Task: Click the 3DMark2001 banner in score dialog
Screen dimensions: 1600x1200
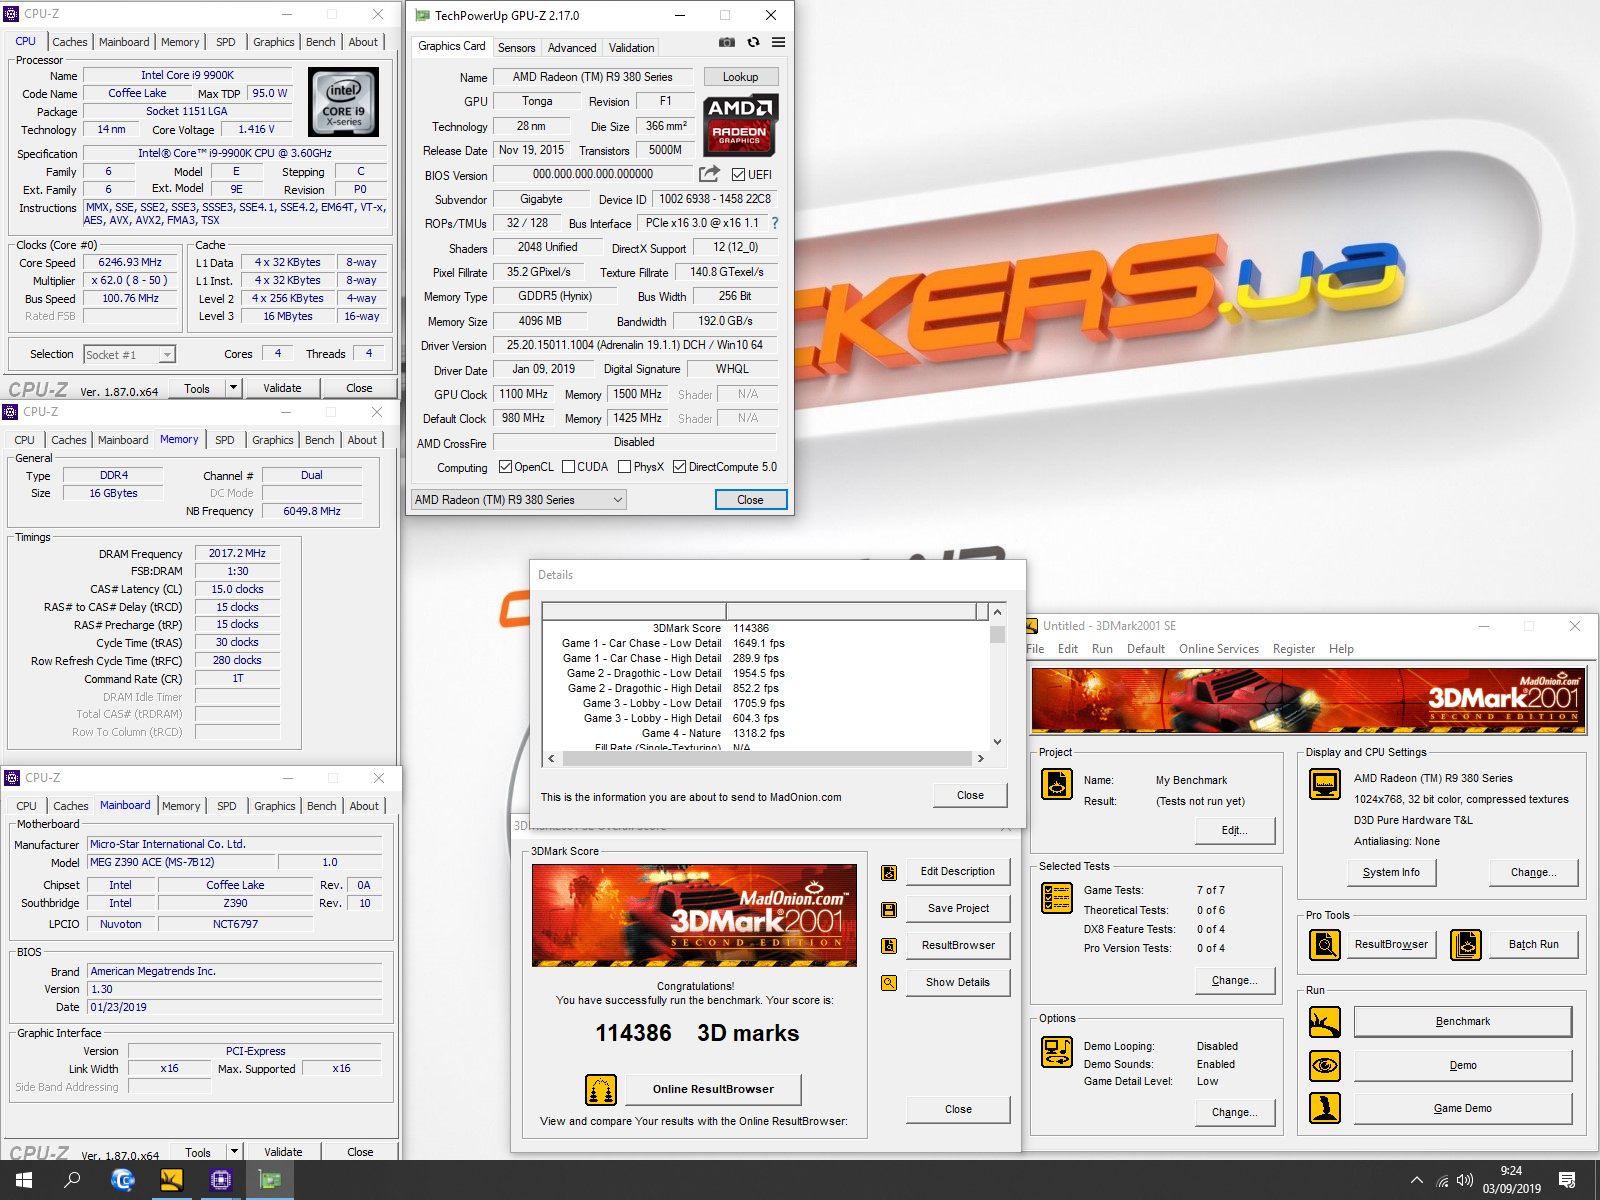Action: point(694,915)
